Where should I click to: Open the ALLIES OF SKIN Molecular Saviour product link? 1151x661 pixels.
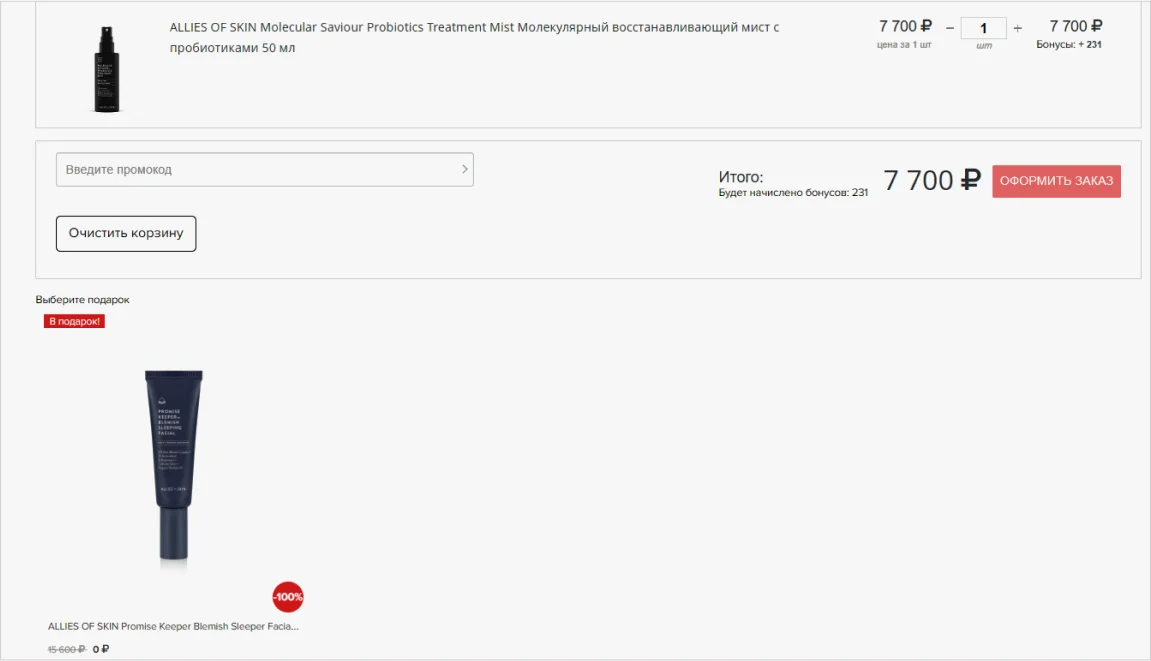[474, 37]
